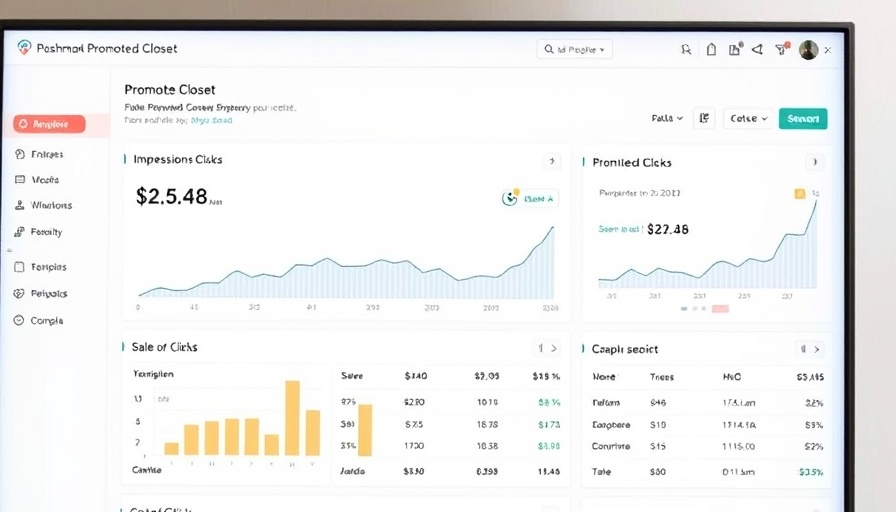Click the green $35% value in Tale row

point(811,472)
